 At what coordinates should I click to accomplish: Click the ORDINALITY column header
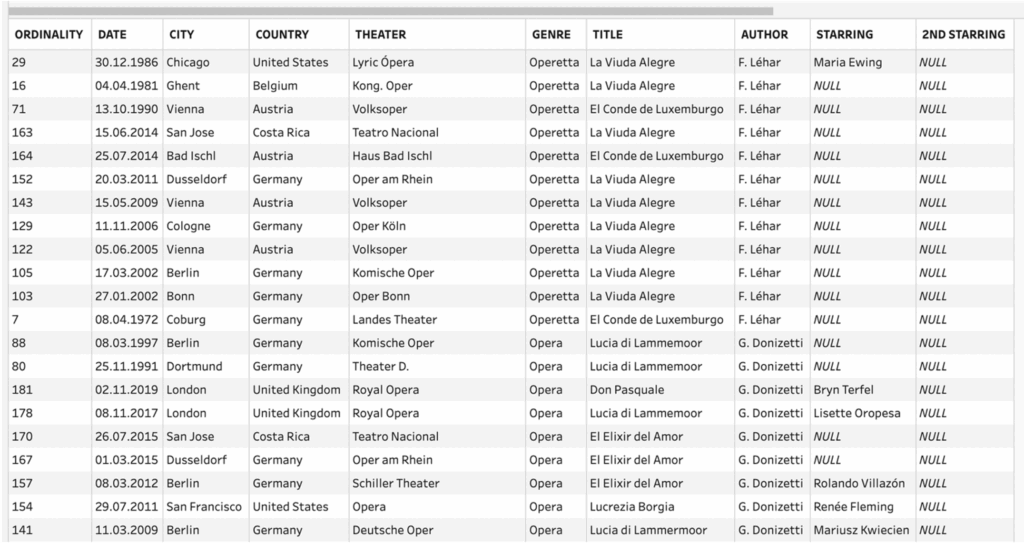pyautogui.click(x=47, y=34)
